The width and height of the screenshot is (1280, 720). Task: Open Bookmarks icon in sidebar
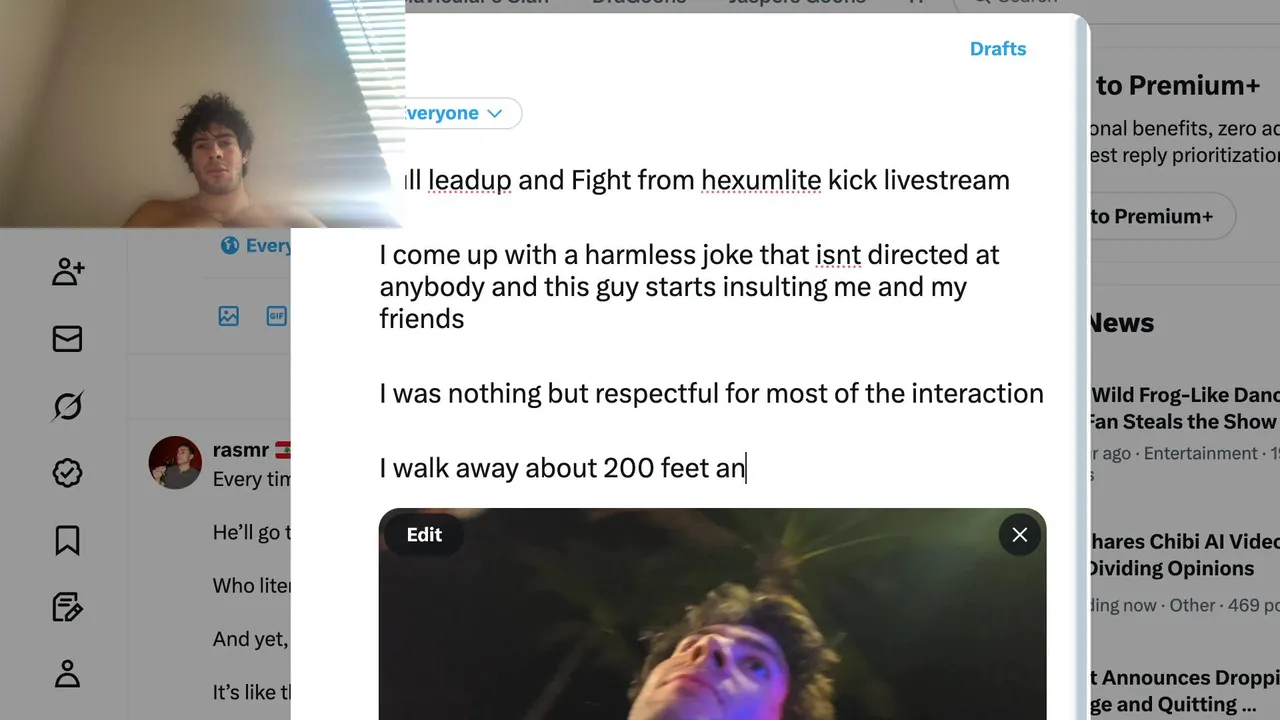(67, 540)
